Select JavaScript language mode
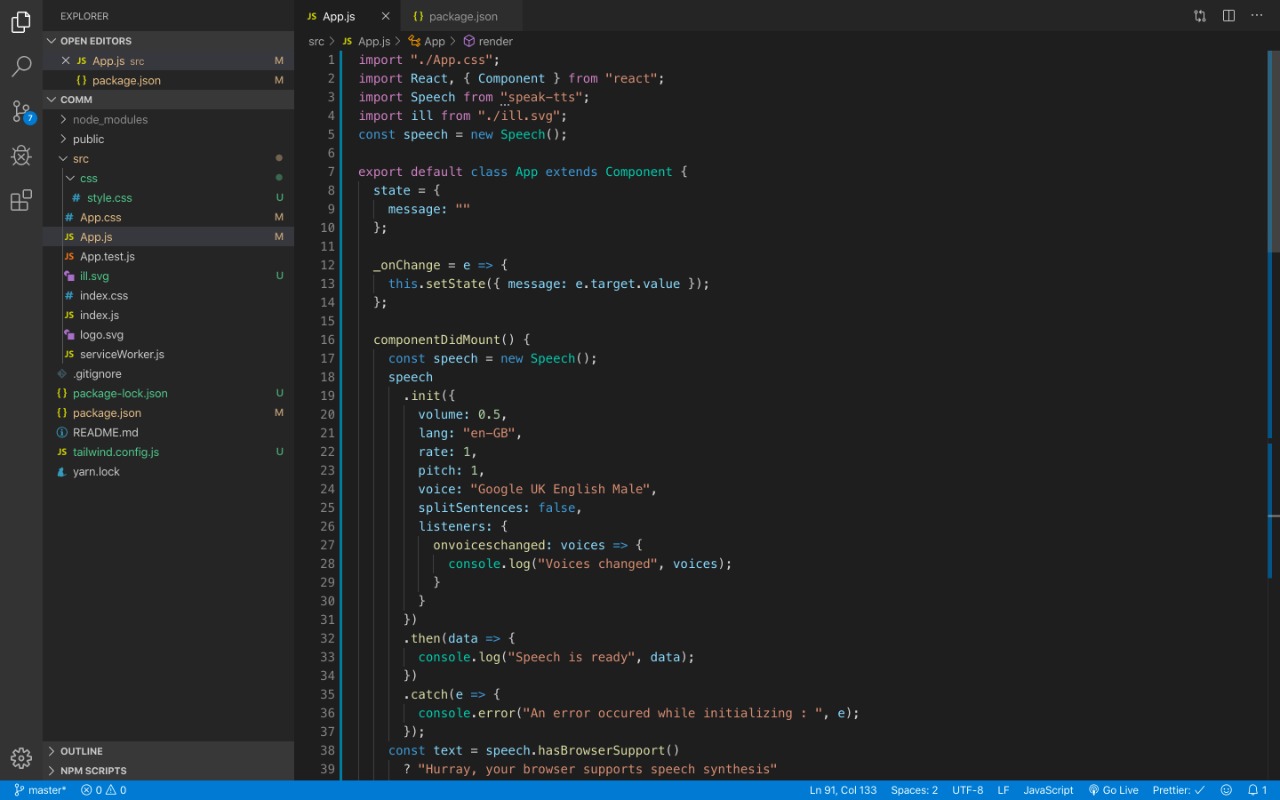This screenshot has width=1280, height=800. pos(1048,790)
